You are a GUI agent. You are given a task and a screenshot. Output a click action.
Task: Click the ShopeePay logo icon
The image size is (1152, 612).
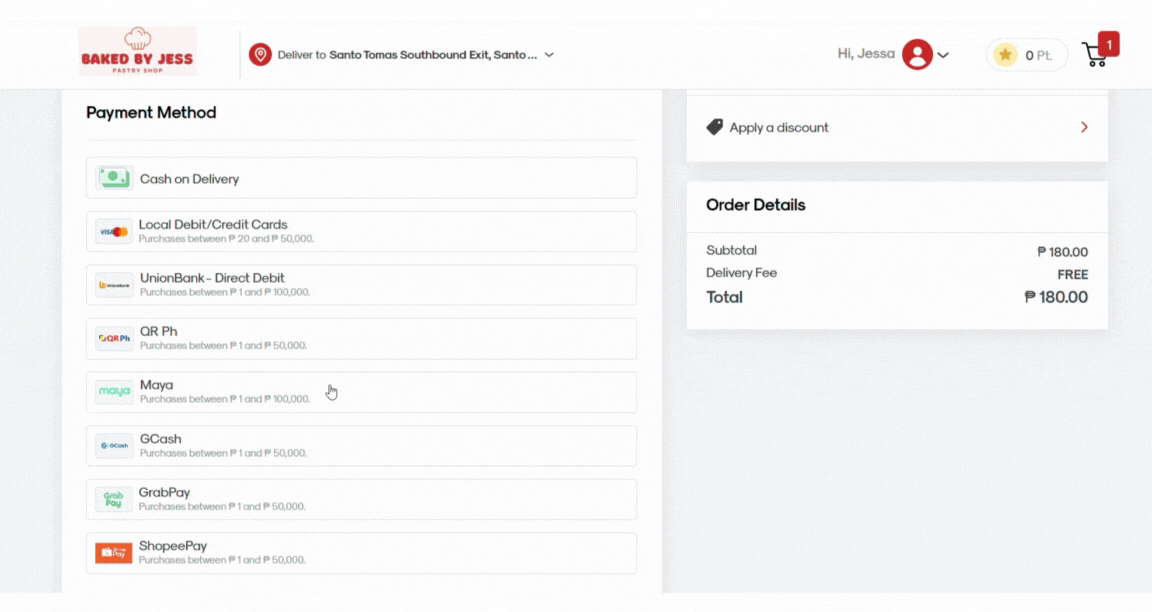click(x=114, y=552)
